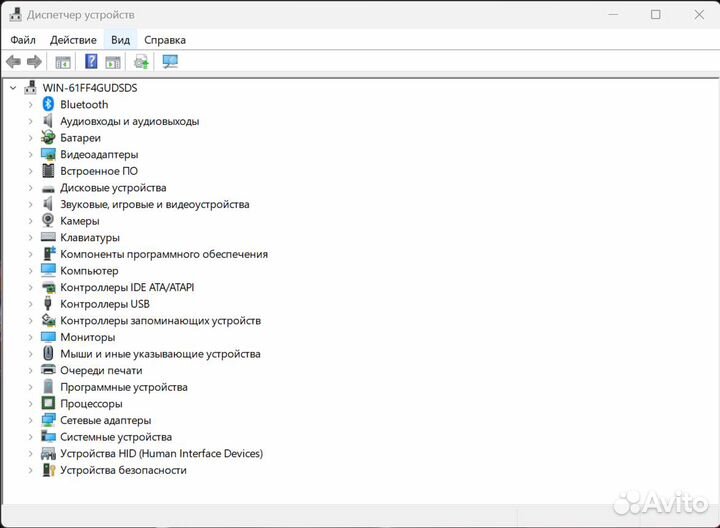Screen dimensions: 720x528
Task: Select the Устройства безопасности label
Action: pos(124,470)
